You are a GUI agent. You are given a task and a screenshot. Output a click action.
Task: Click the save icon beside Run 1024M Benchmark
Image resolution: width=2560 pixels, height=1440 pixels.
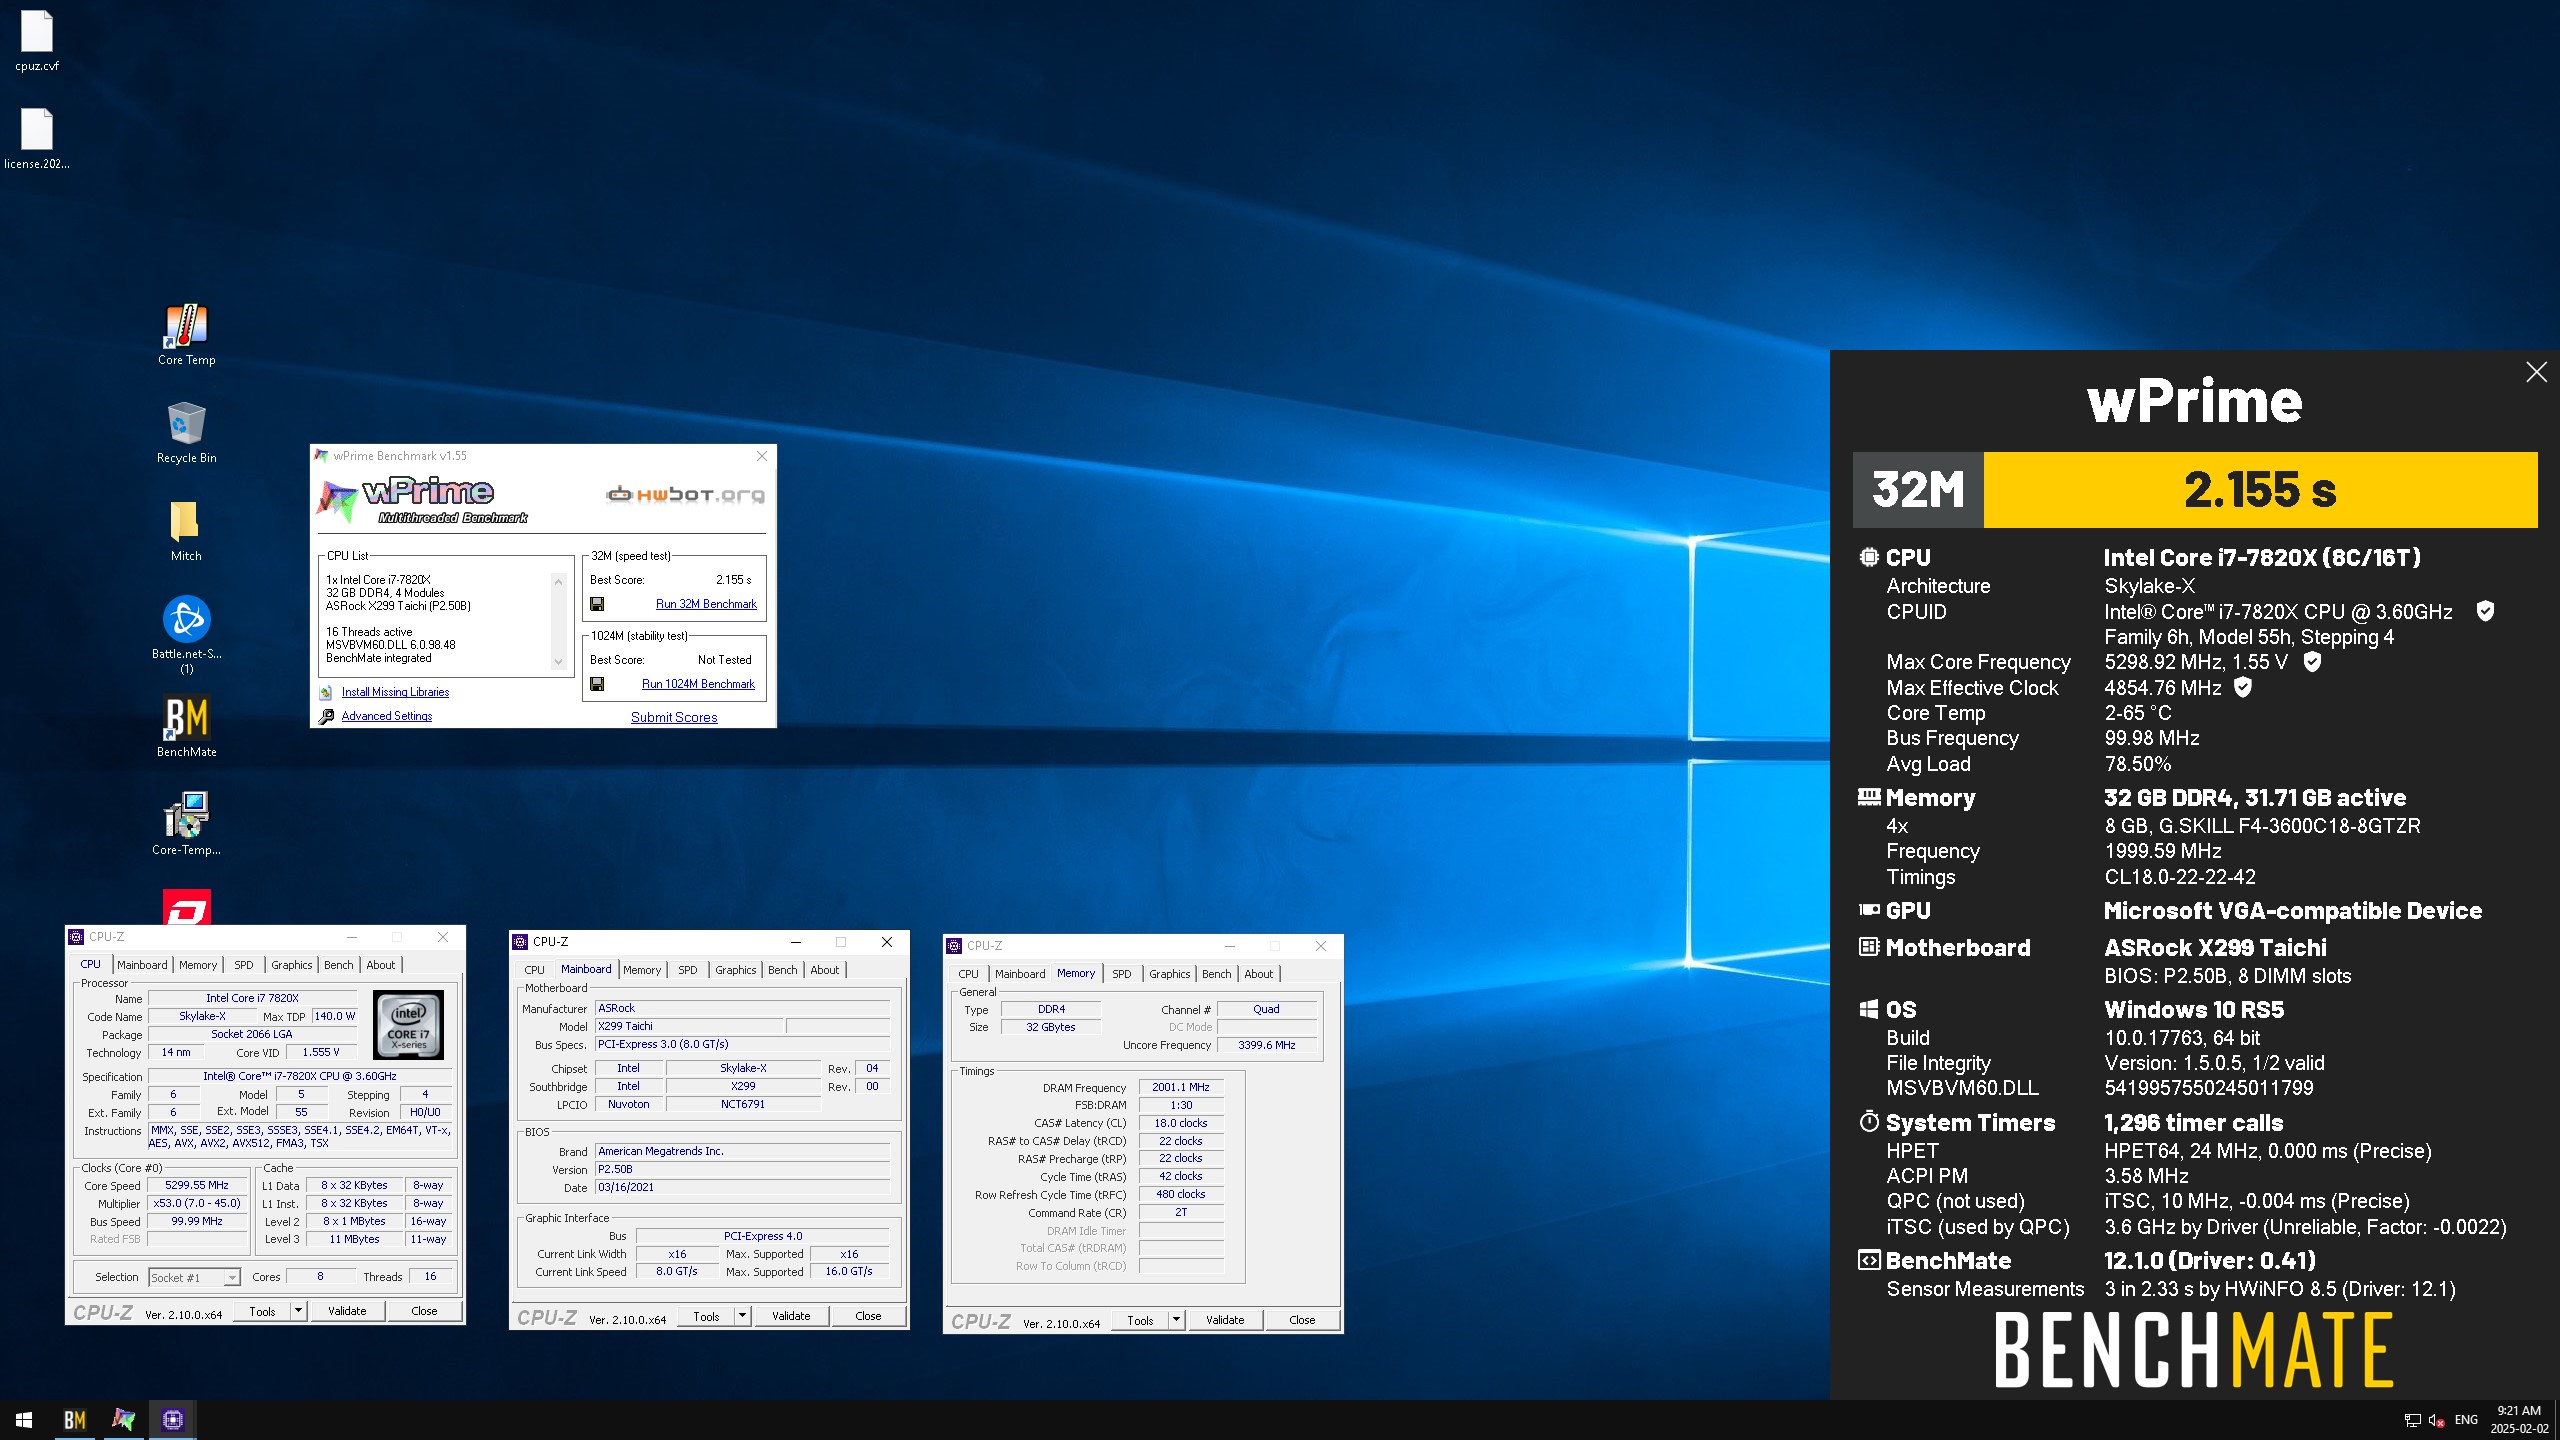coord(597,684)
